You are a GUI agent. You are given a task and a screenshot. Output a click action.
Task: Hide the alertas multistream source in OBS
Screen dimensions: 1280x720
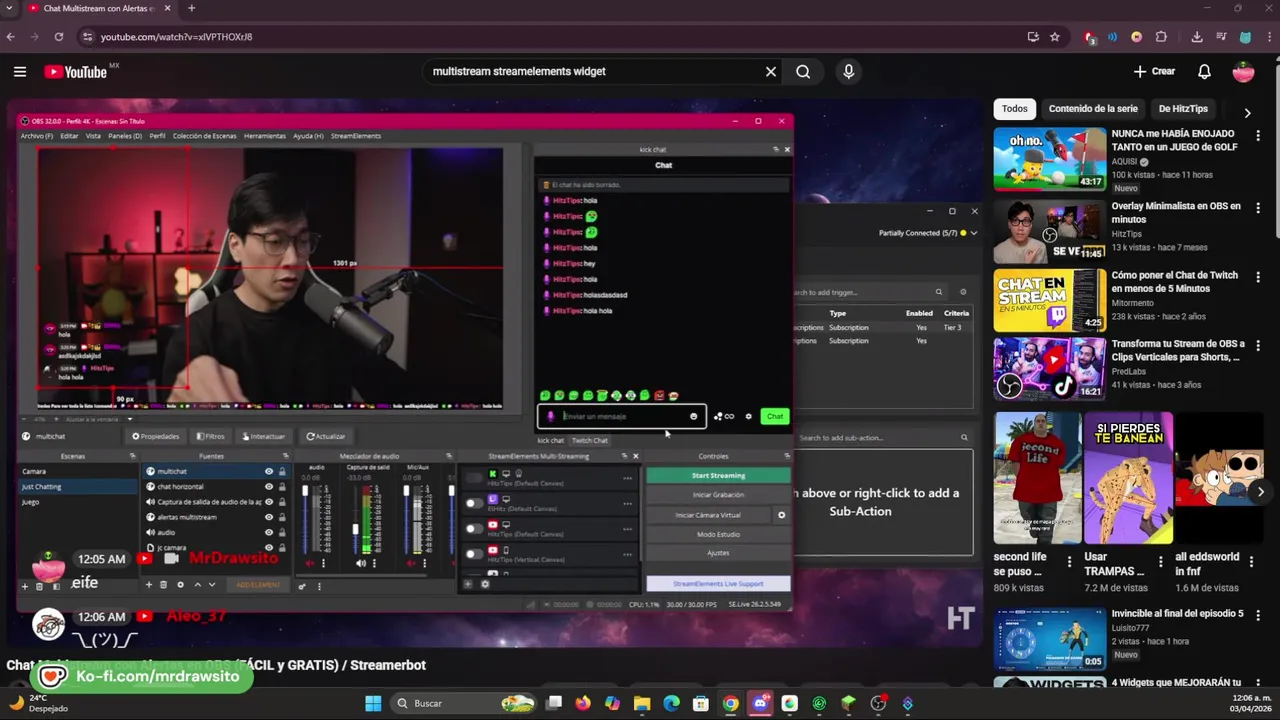pos(268,517)
